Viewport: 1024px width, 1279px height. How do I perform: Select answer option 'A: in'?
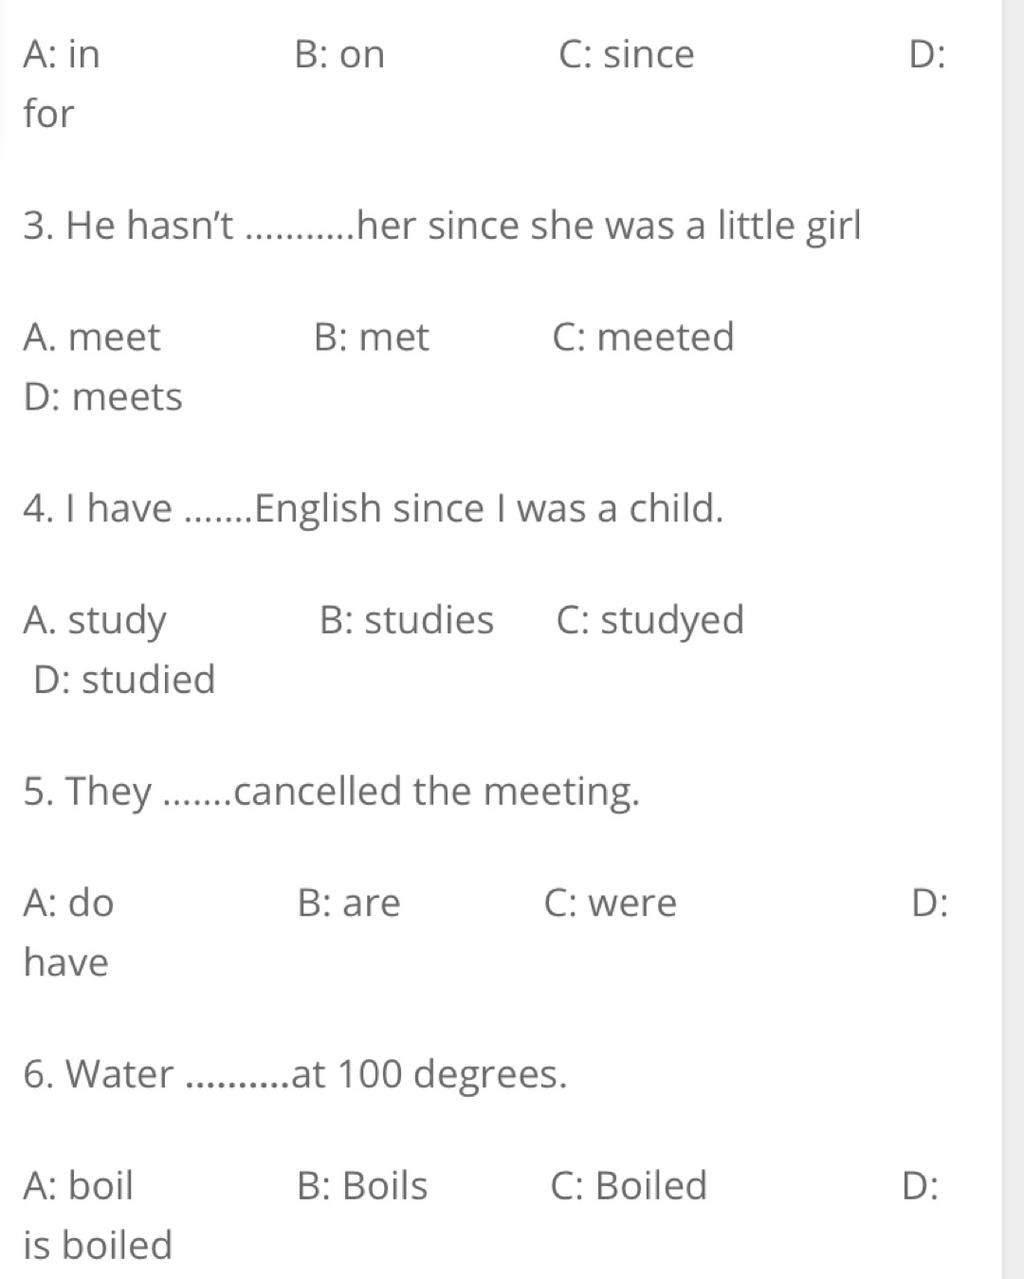pyautogui.click(x=61, y=54)
